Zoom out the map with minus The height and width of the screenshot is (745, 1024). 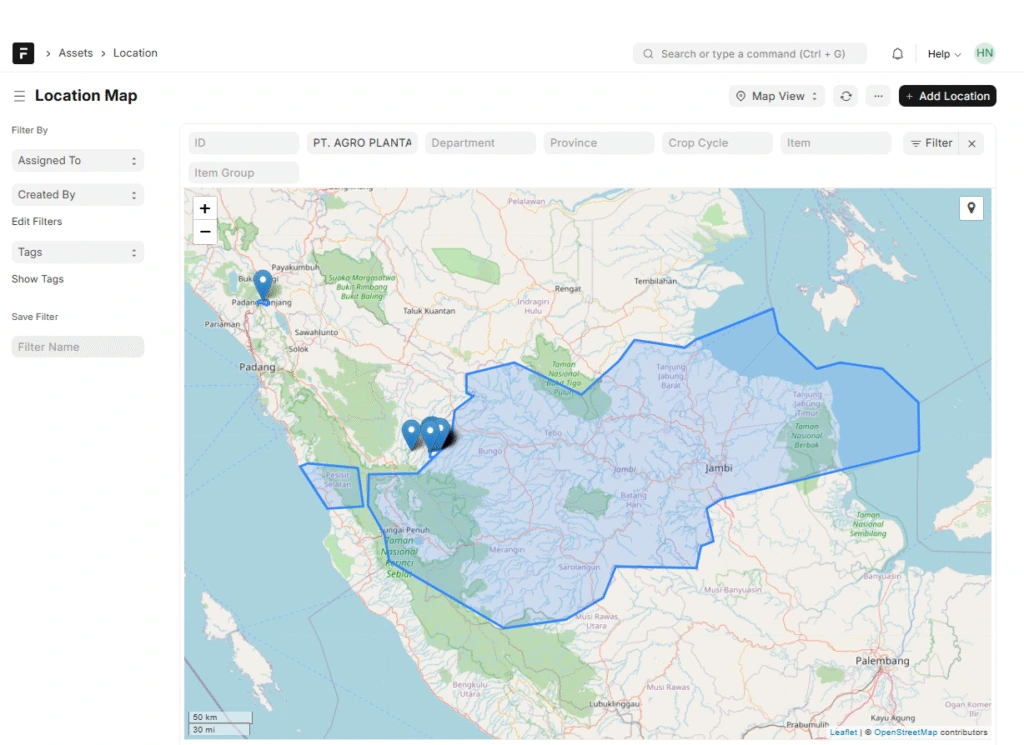coord(205,232)
